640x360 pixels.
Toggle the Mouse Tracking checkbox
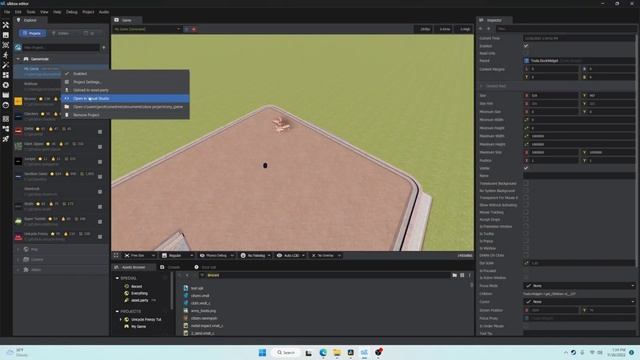[x=526, y=212]
